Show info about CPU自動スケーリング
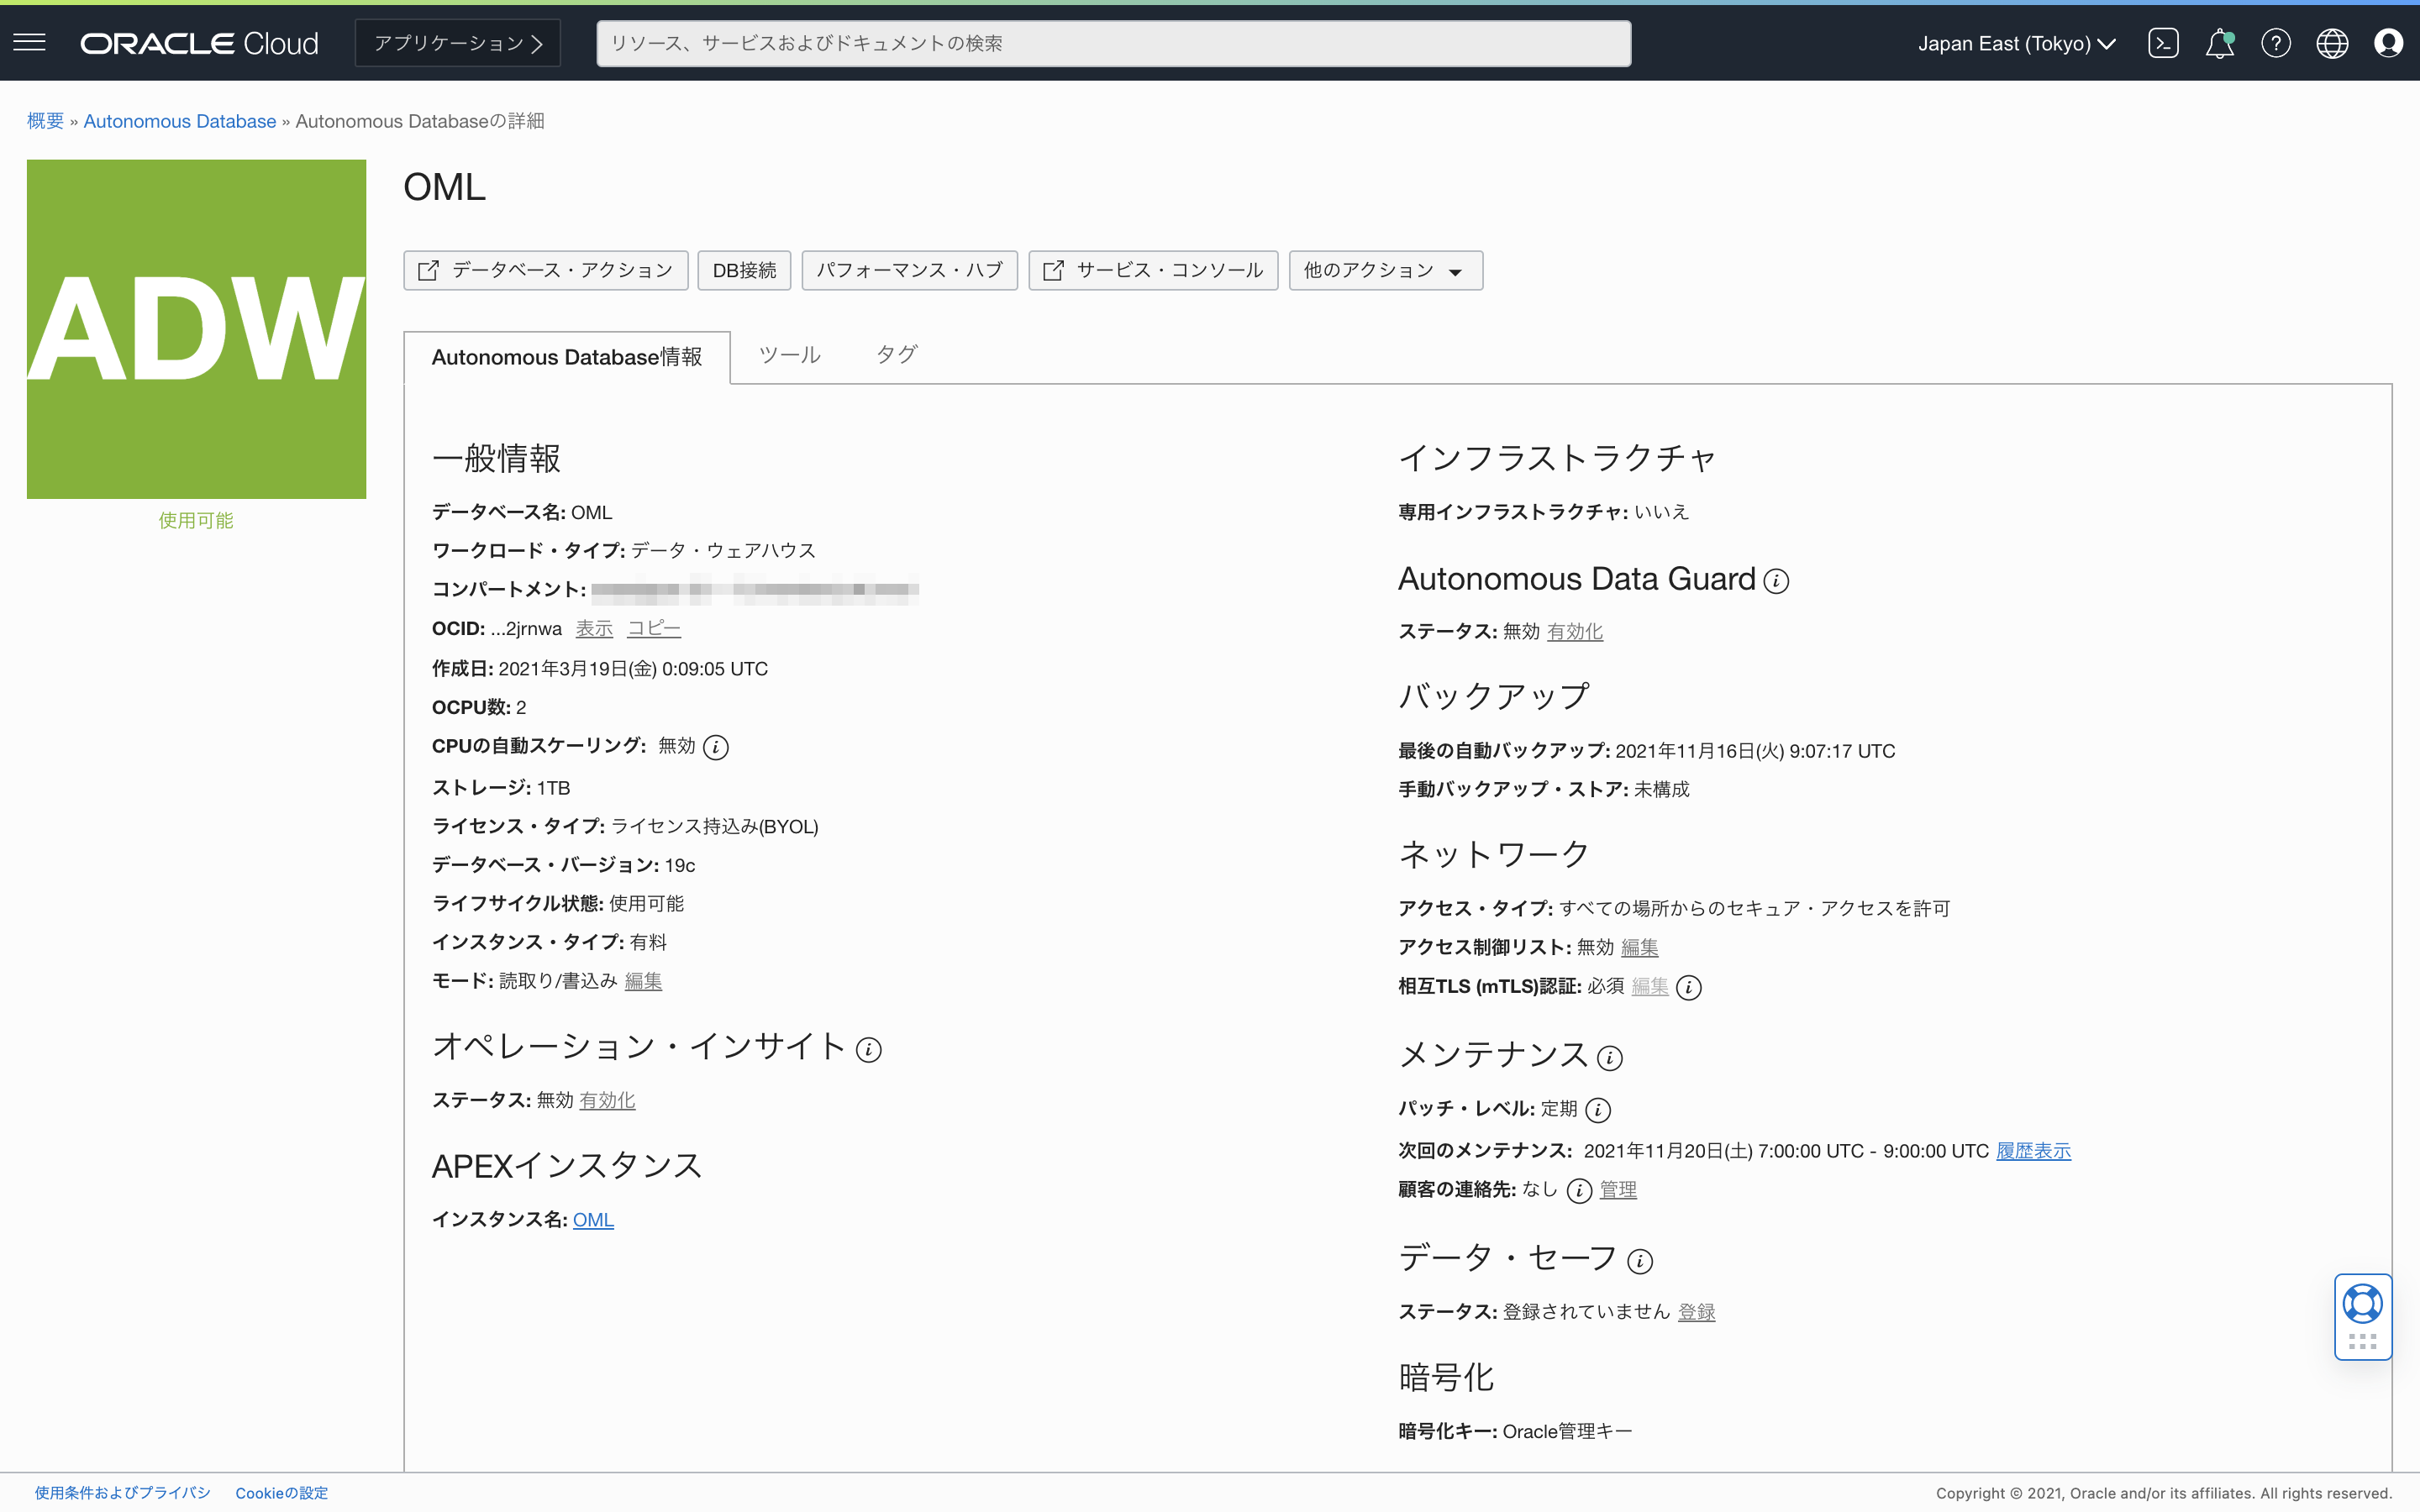Viewport: 2420px width, 1512px height. (716, 747)
